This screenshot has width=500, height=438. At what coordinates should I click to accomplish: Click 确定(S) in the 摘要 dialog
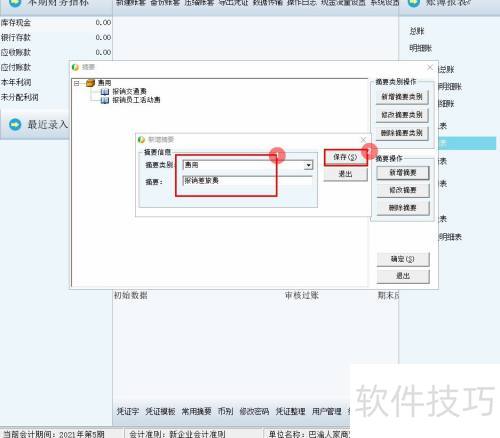coord(403,259)
